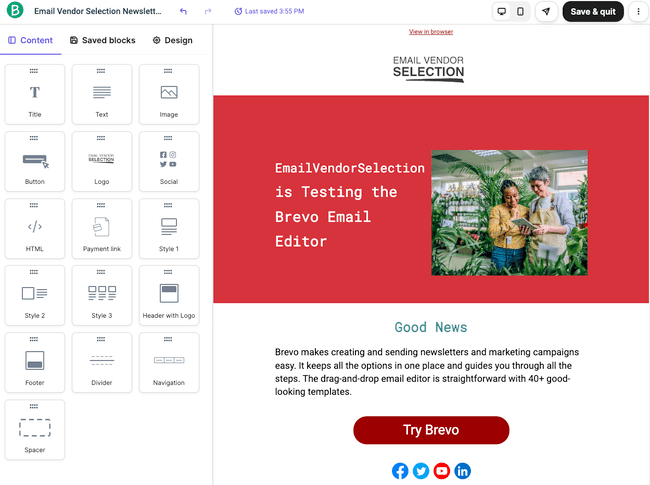Choose the HTML content block

coord(35,229)
